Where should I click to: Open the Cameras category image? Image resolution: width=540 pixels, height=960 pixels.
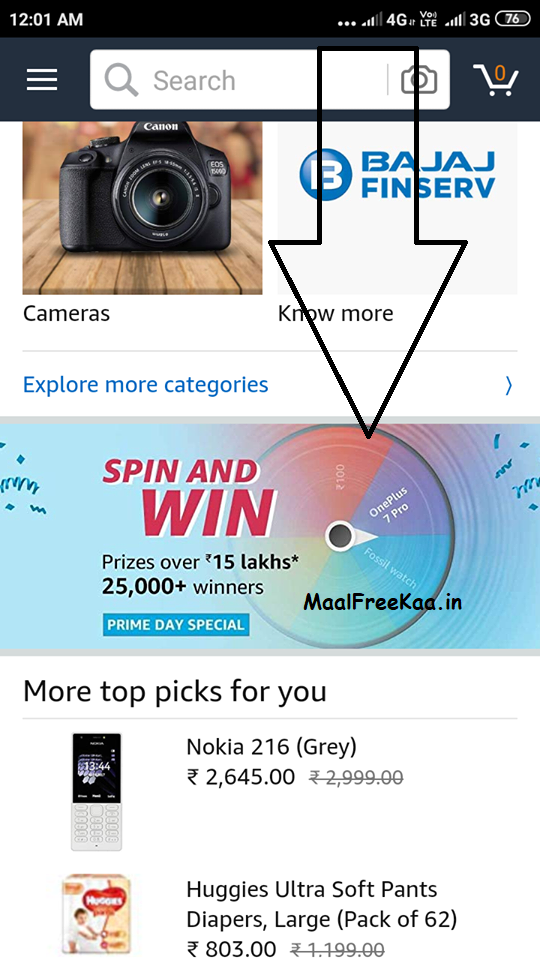[x=143, y=208]
